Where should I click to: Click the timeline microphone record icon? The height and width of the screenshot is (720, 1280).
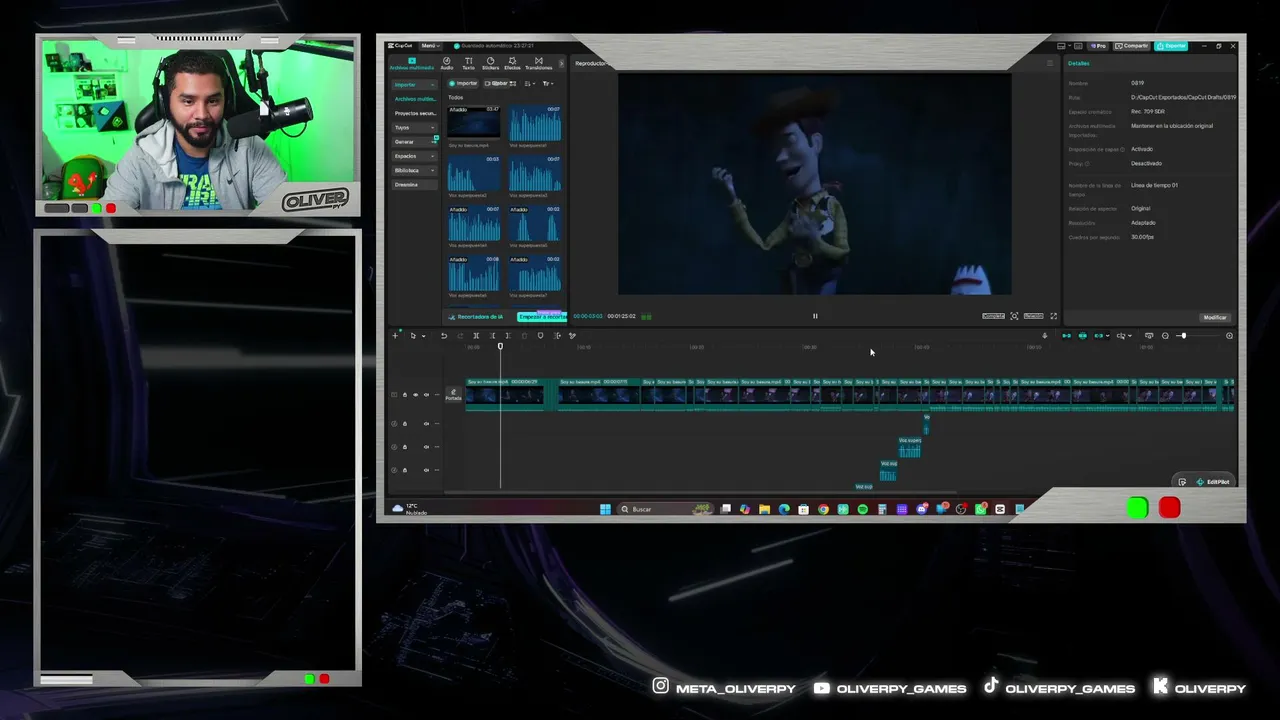(1045, 336)
